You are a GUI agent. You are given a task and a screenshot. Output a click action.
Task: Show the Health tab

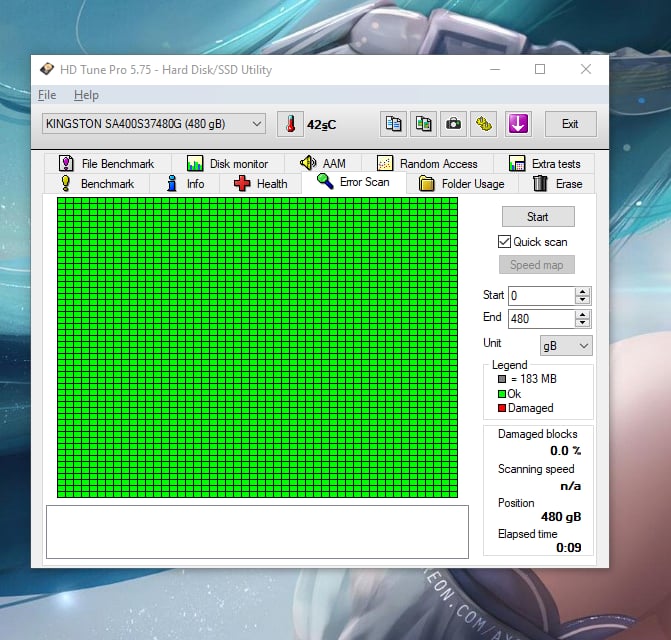tap(261, 184)
